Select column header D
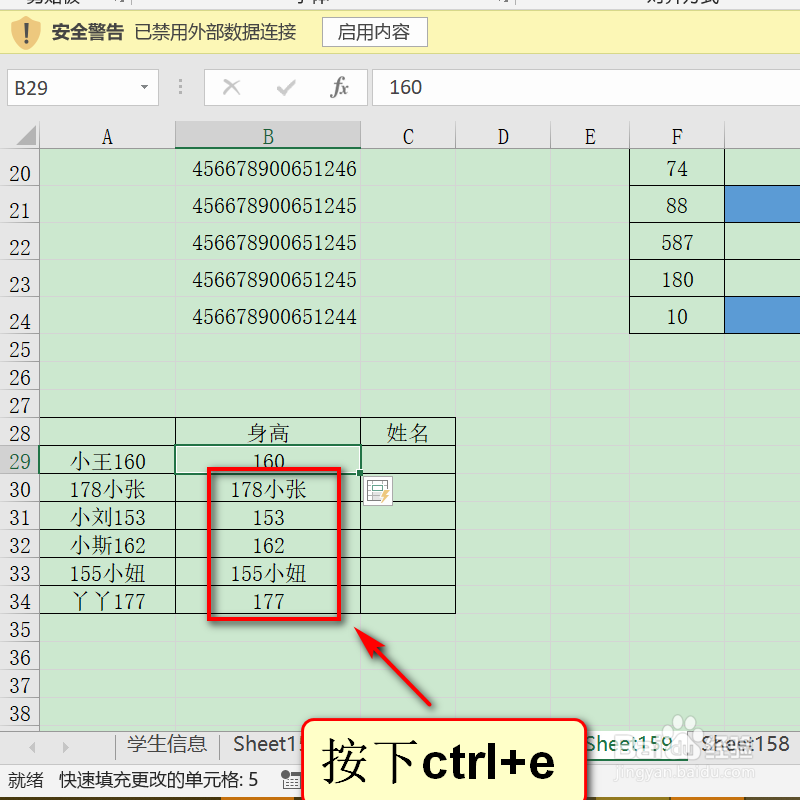 tap(503, 135)
